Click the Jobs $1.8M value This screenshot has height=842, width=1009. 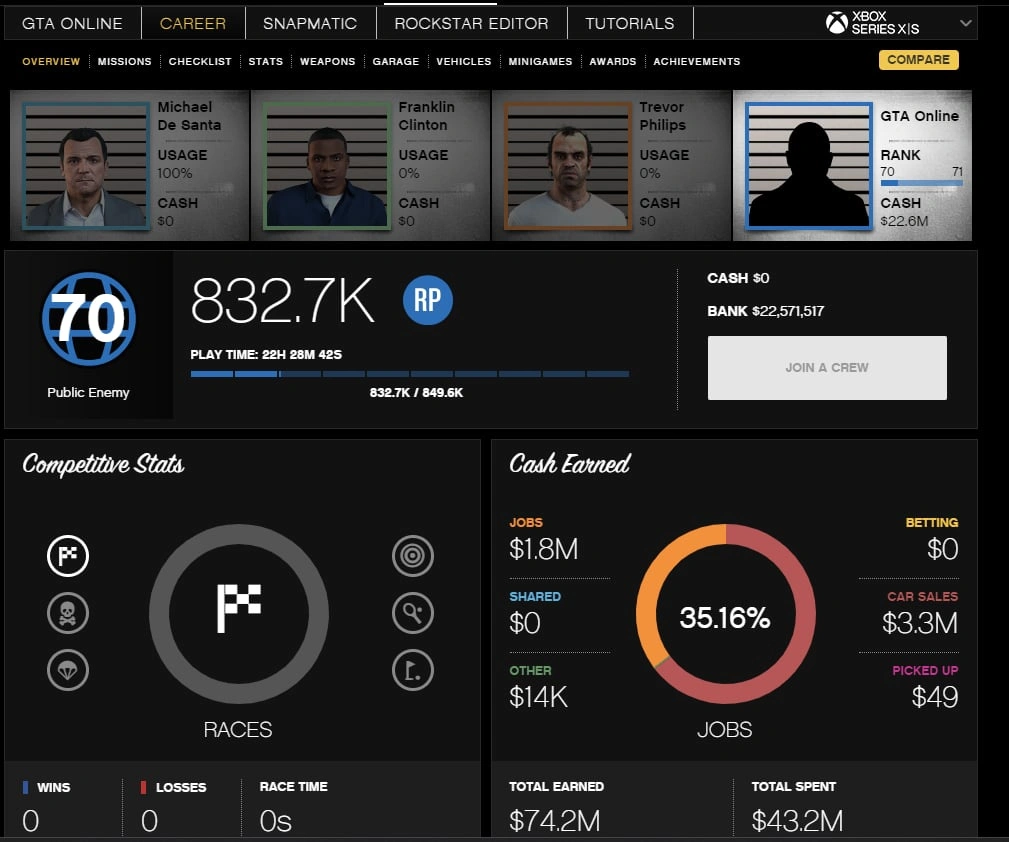tap(543, 549)
